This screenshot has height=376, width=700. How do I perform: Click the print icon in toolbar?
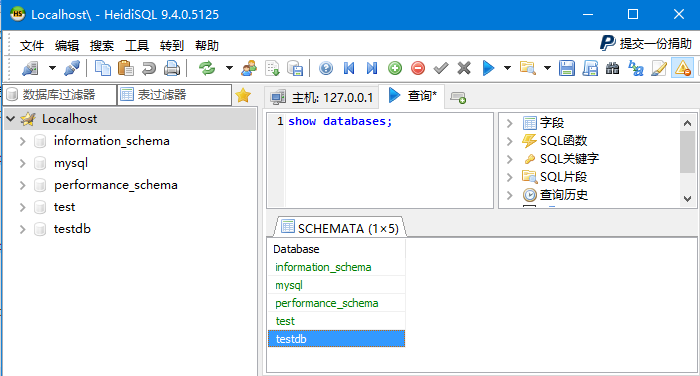click(172, 68)
